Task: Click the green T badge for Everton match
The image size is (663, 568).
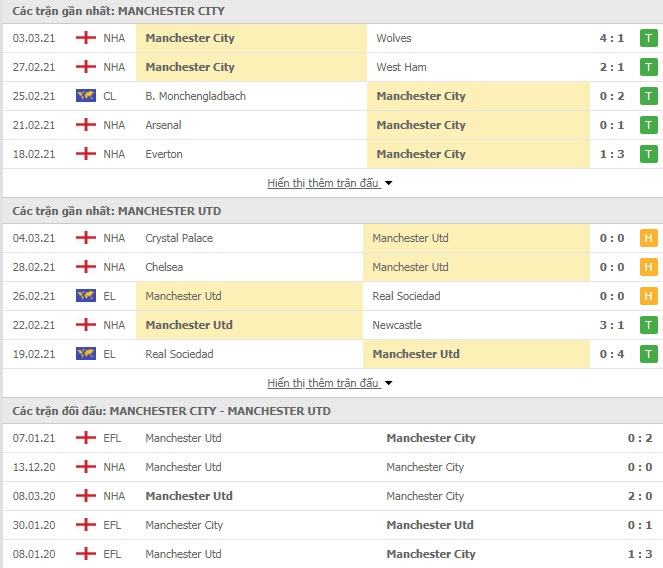Action: click(648, 154)
